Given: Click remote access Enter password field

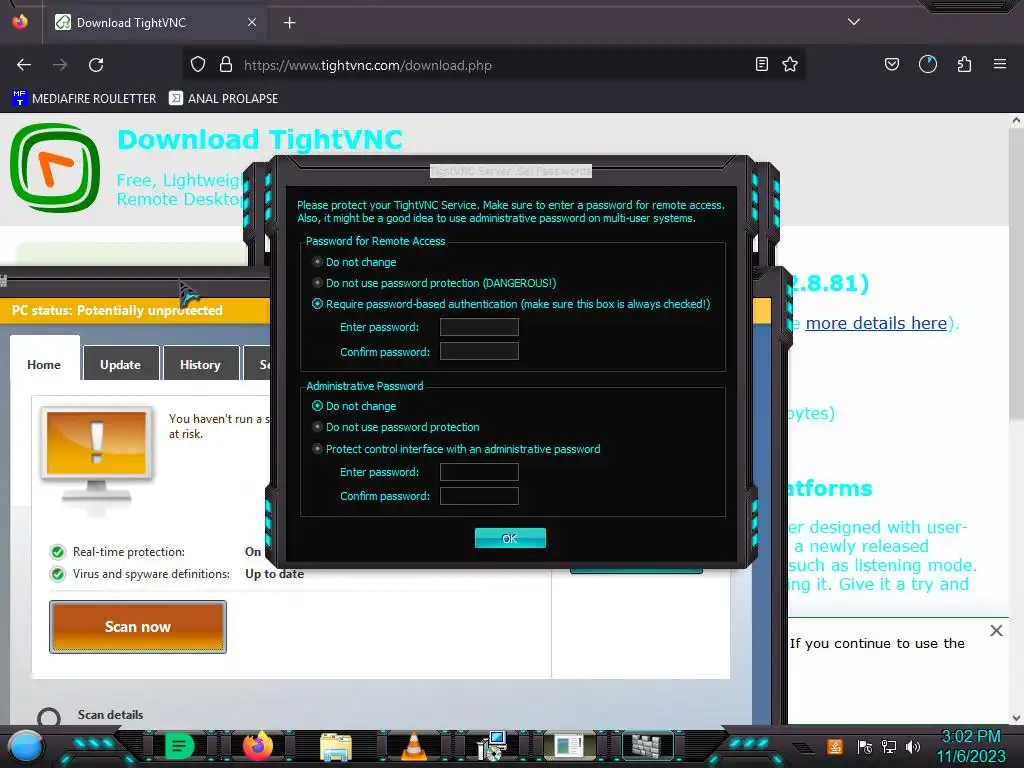Looking at the screenshot, I should pyautogui.click(x=479, y=327).
